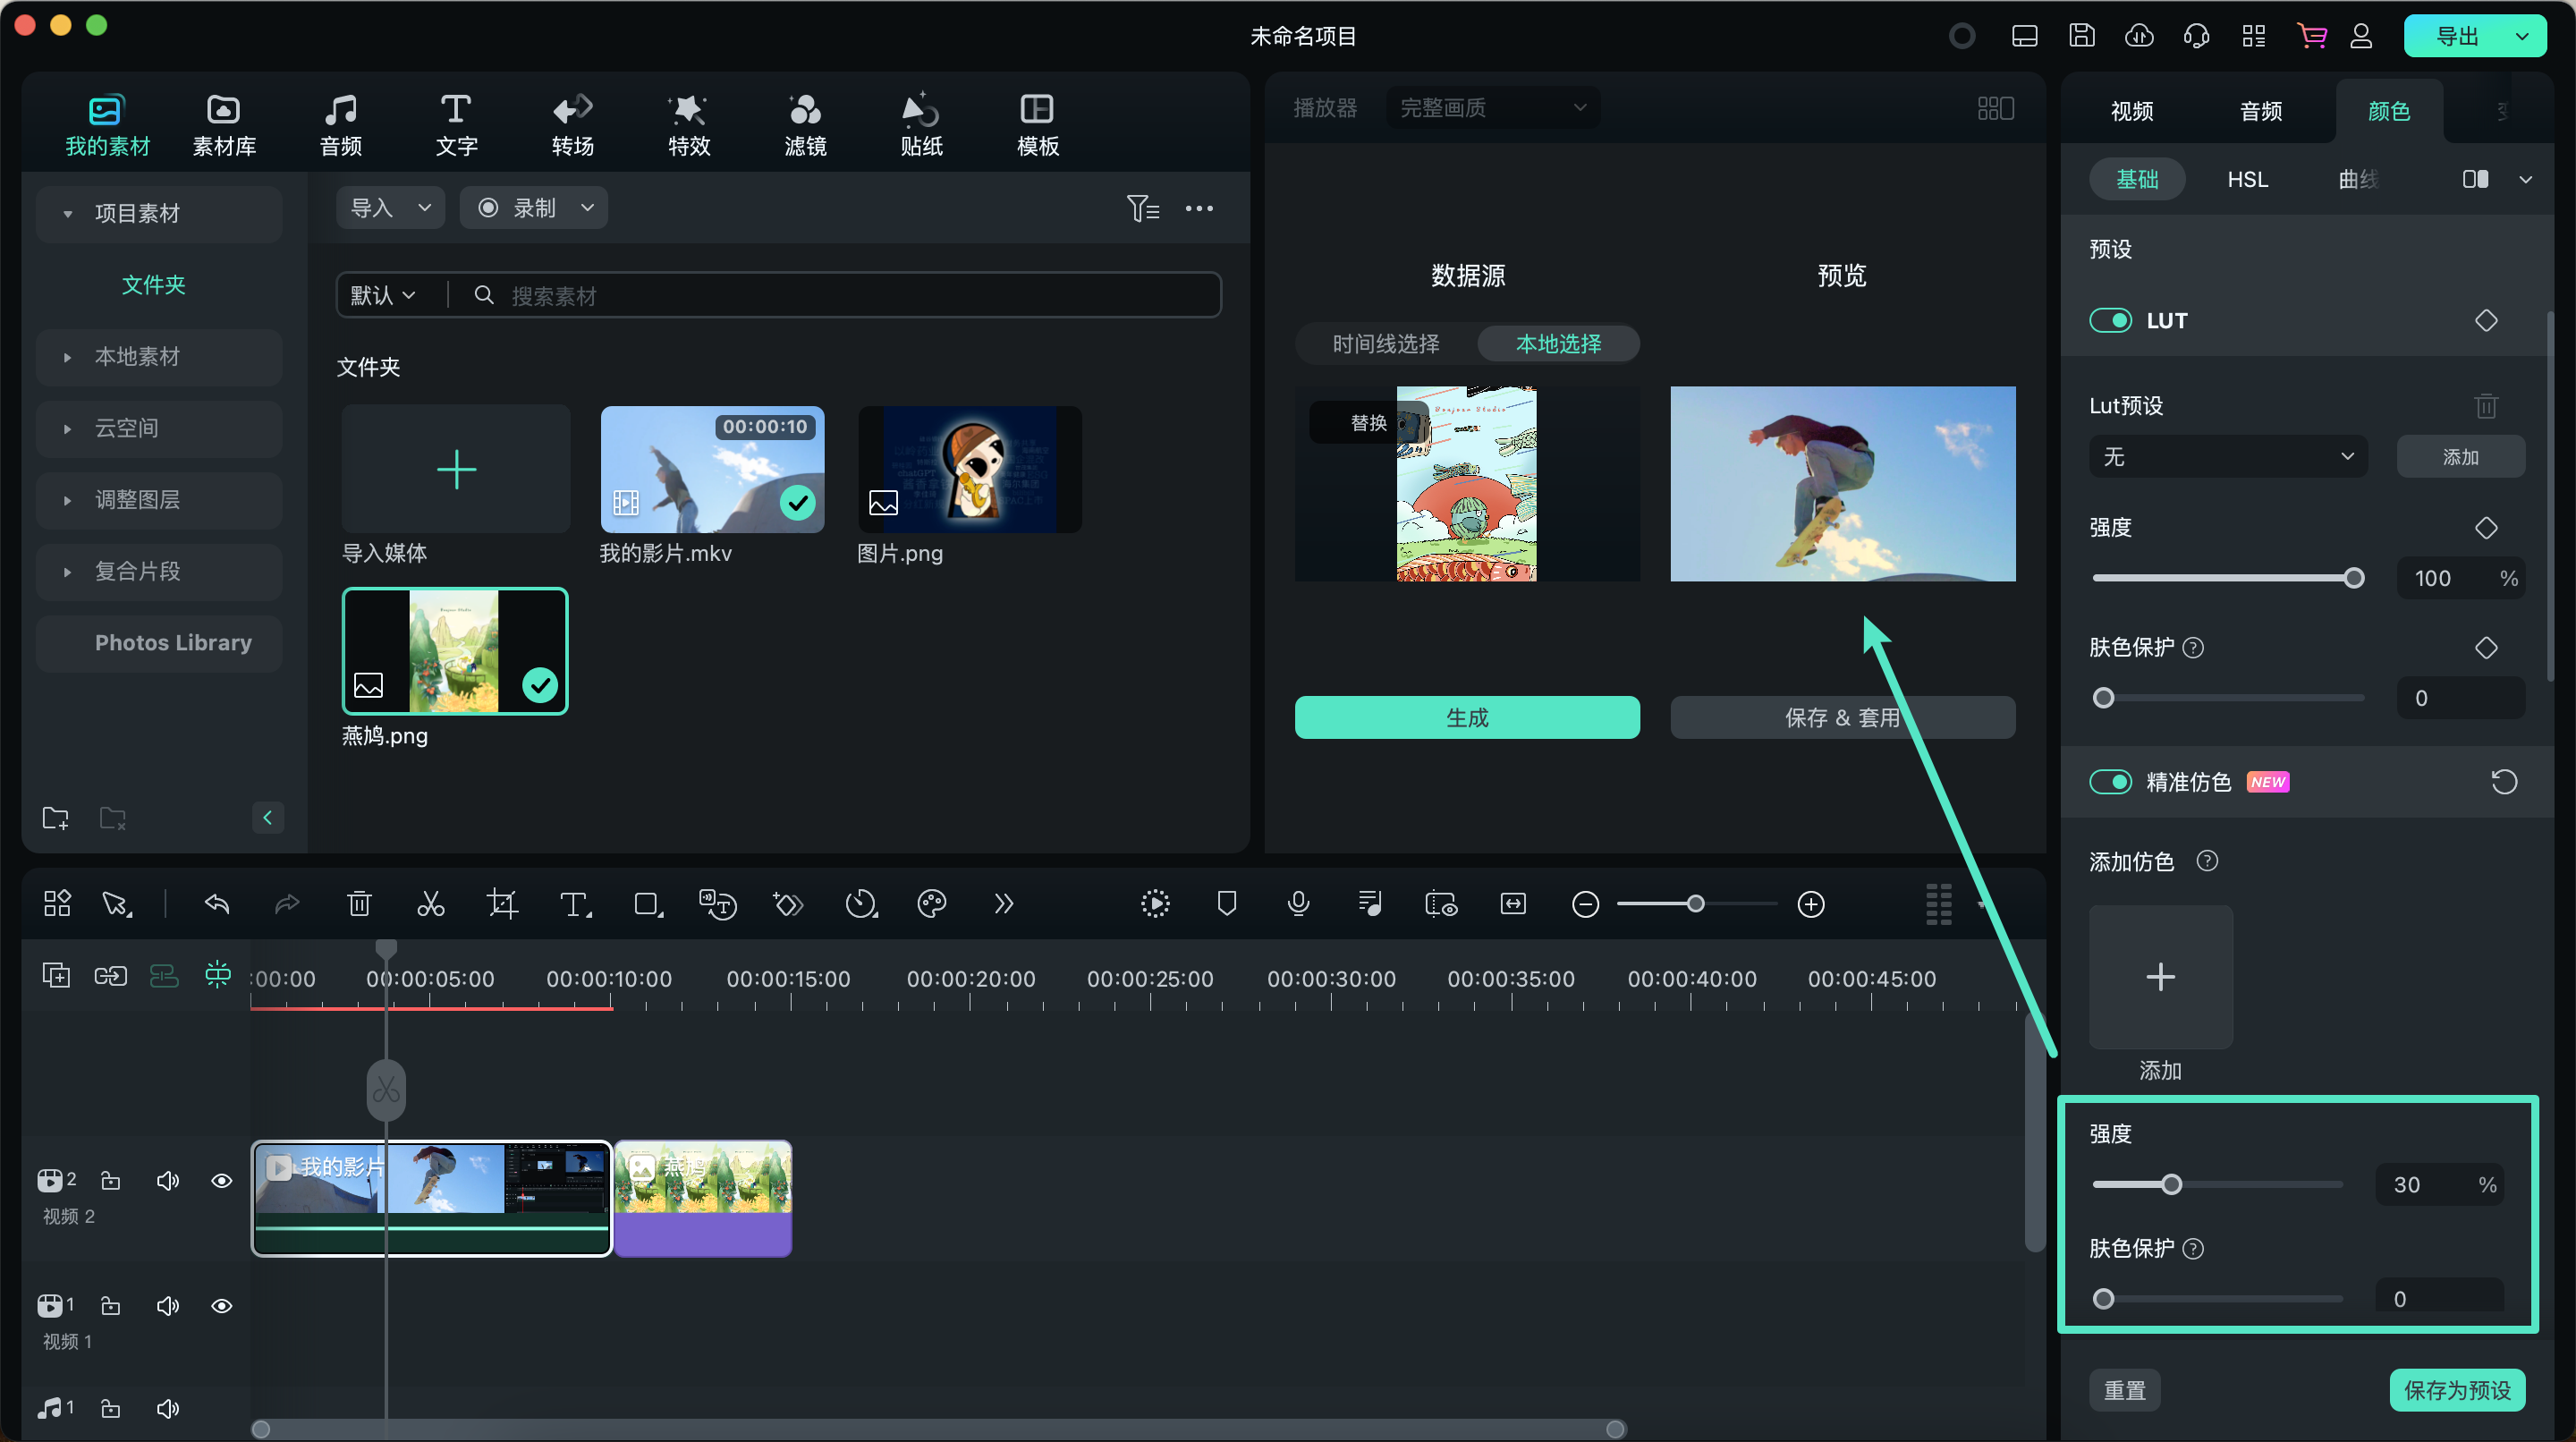Disable the 精准仿色 toggle
2576x1442 pixels.
click(x=2110, y=782)
